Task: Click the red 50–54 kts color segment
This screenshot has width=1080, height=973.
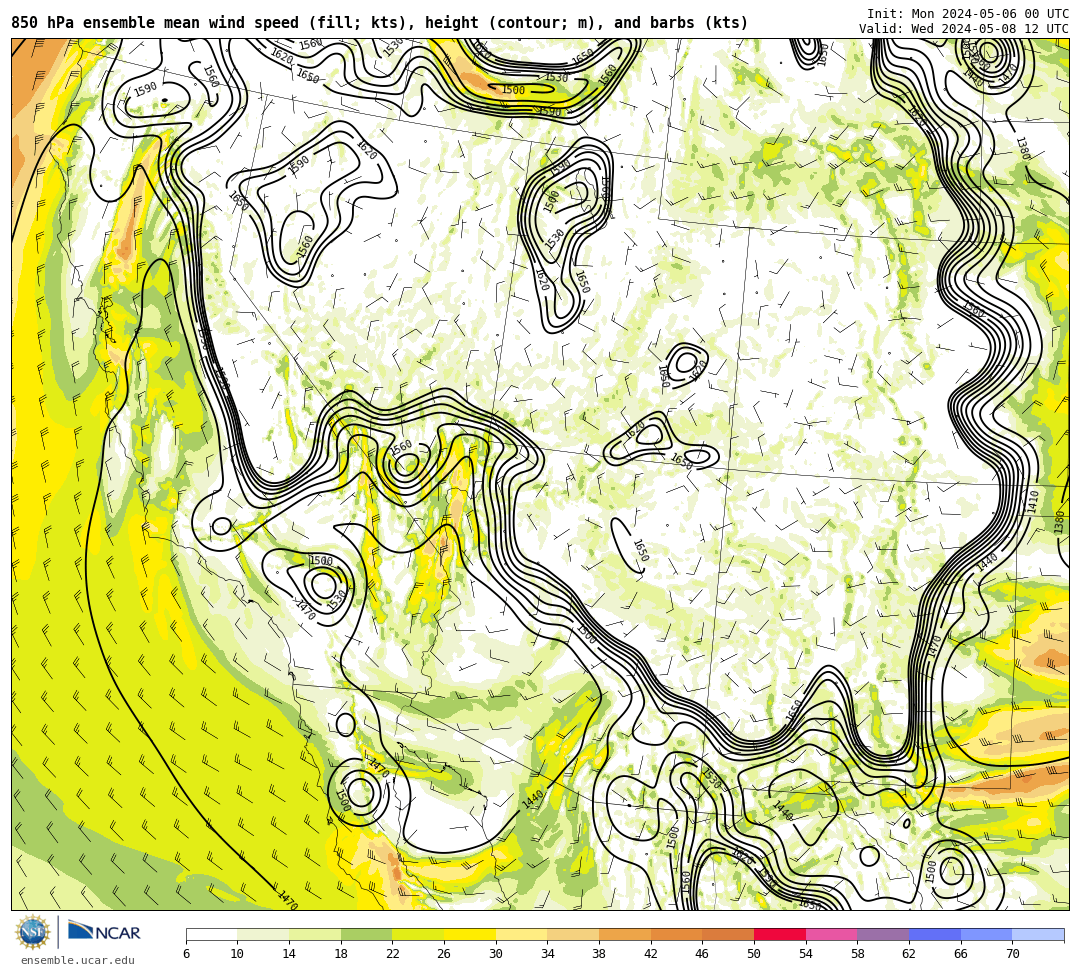Action: click(780, 934)
